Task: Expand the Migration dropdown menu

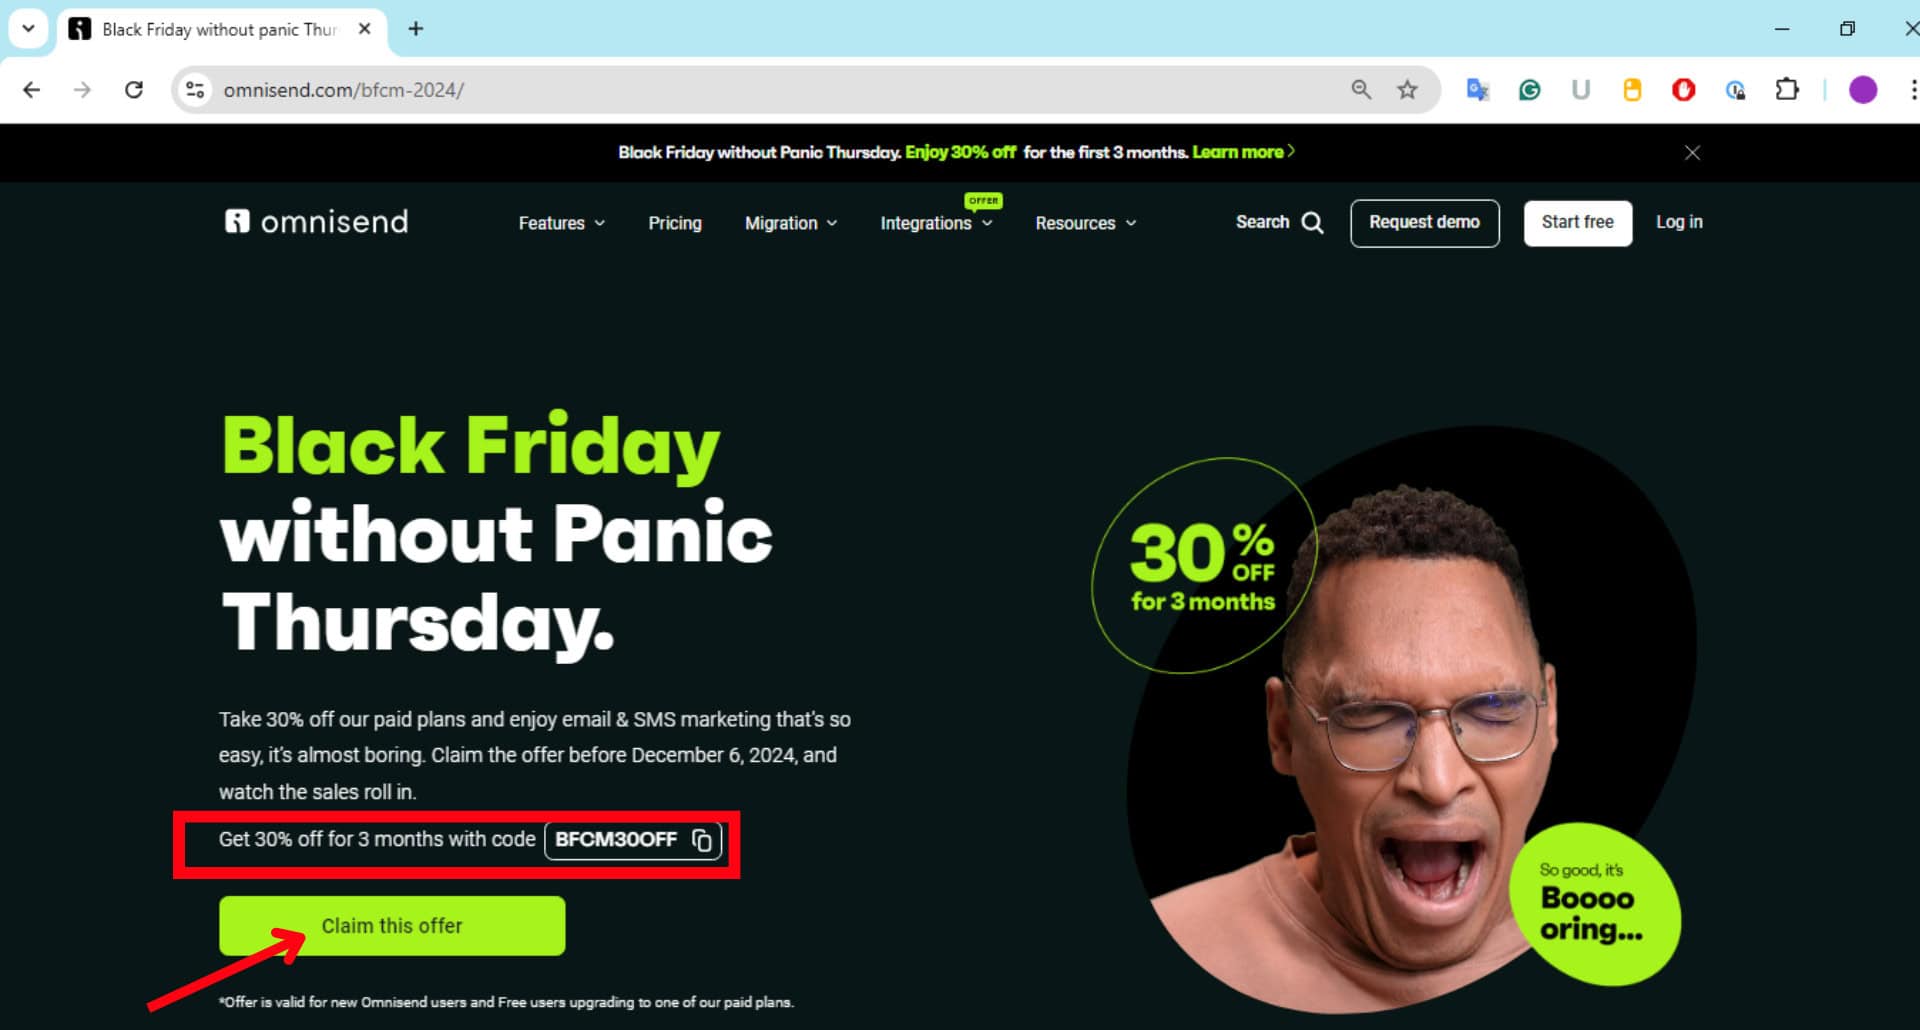Action: pyautogui.click(x=791, y=223)
